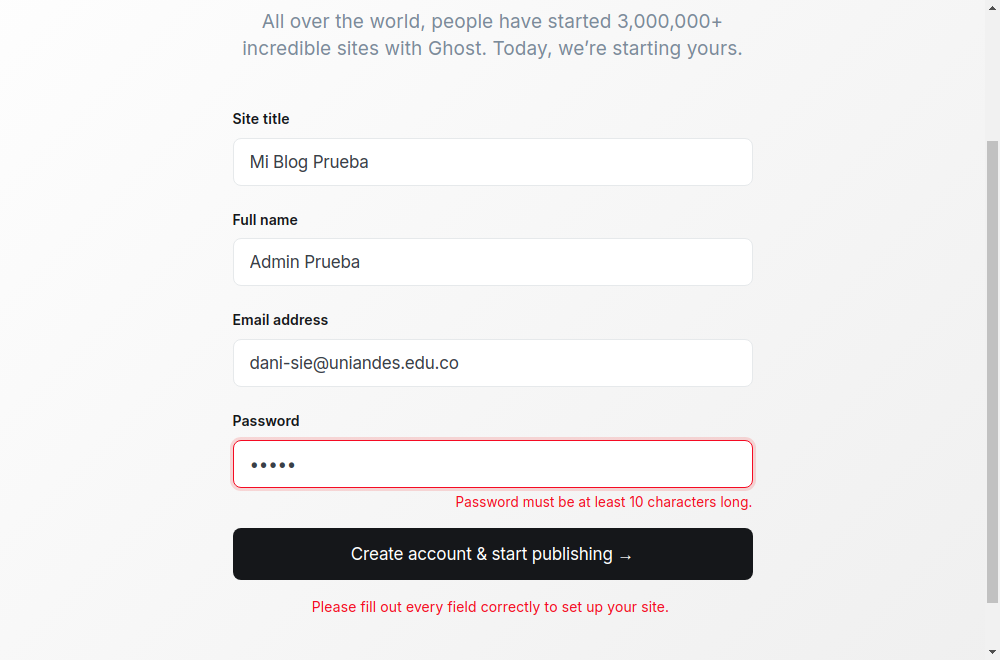Click the password length error message
This screenshot has height=660, width=1000.
click(603, 502)
